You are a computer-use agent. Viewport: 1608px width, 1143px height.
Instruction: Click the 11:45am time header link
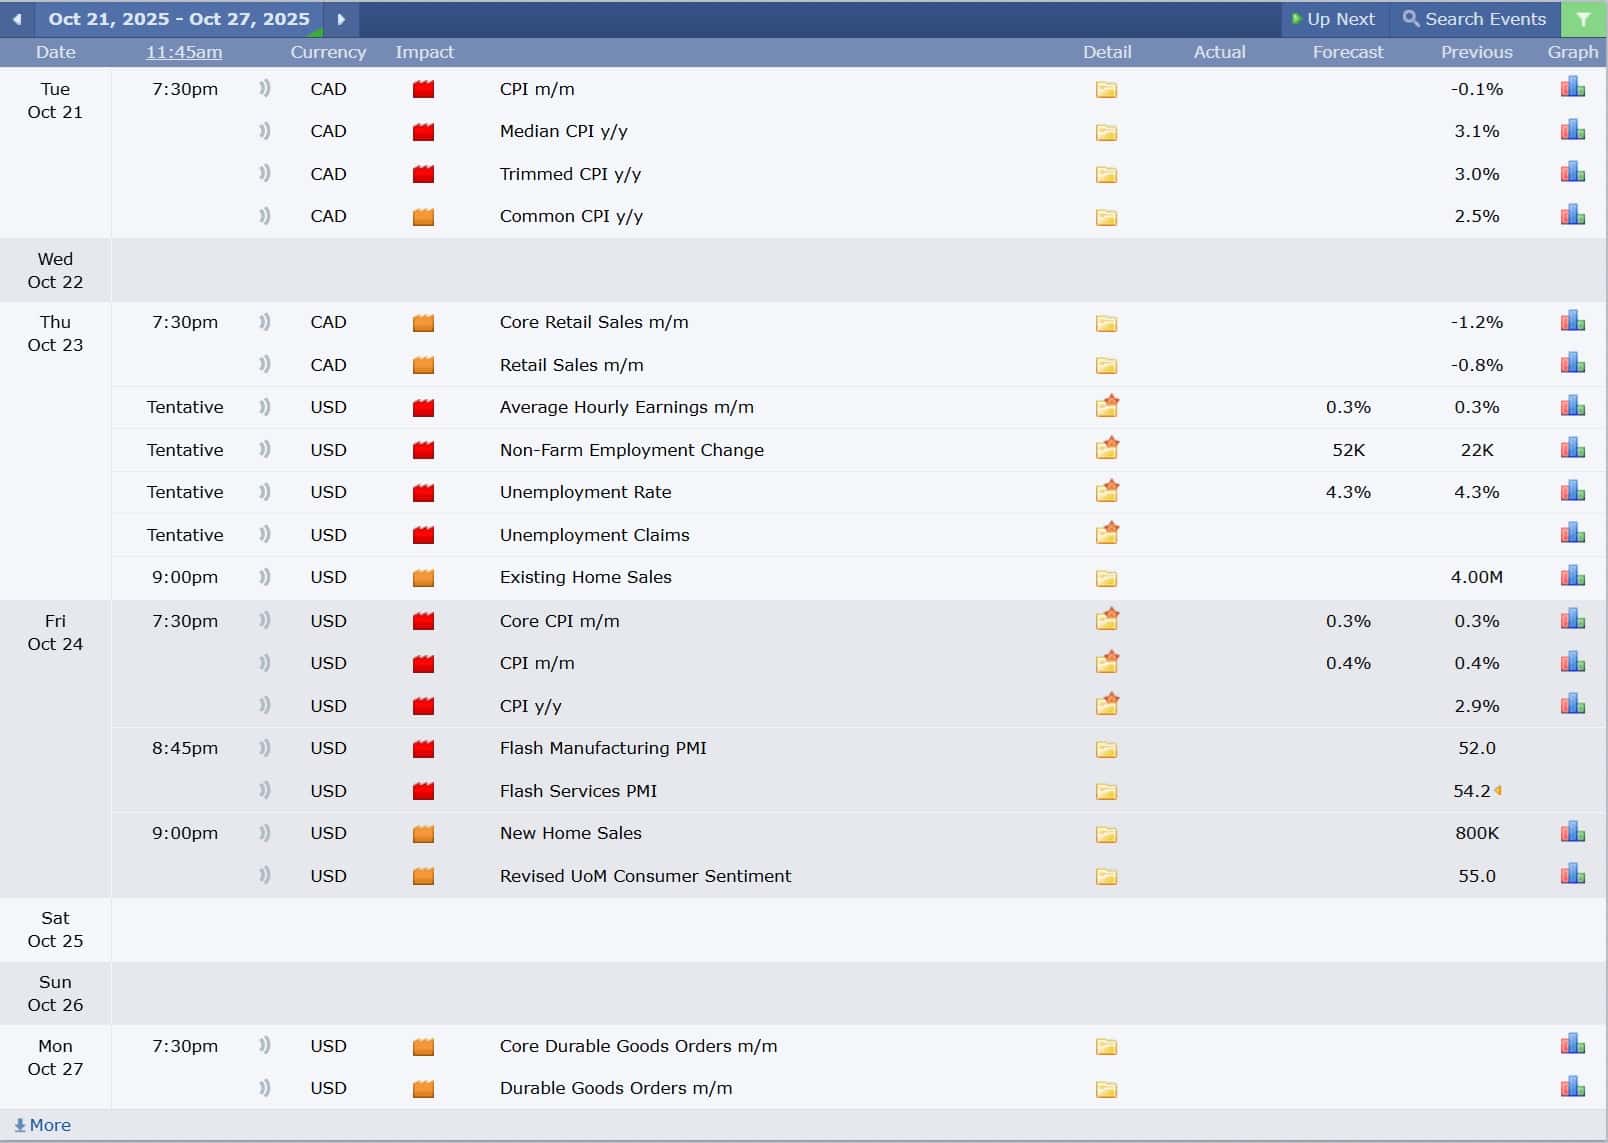click(184, 52)
